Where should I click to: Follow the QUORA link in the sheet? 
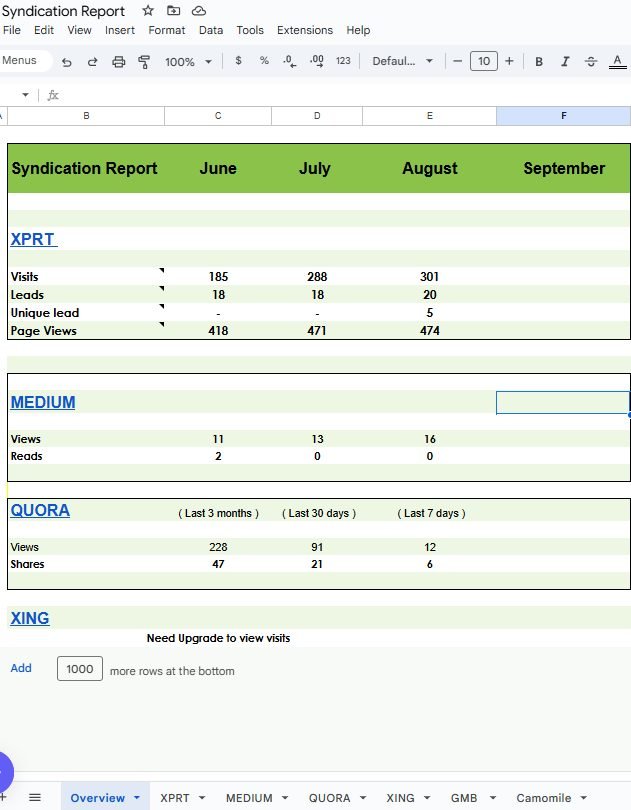40,510
